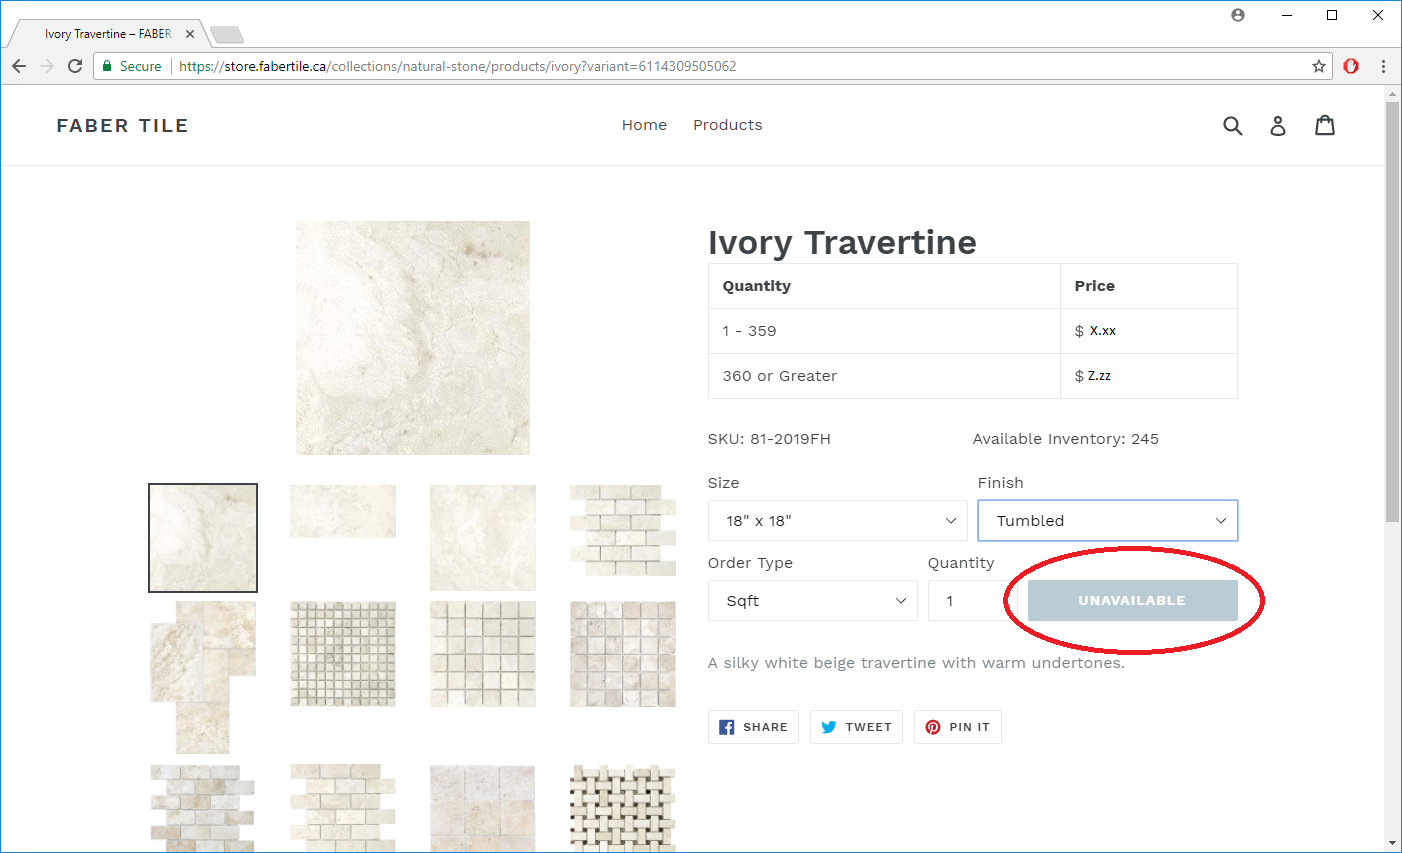This screenshot has width=1402, height=853.
Task: Open a new browser tab
Action: tap(227, 35)
